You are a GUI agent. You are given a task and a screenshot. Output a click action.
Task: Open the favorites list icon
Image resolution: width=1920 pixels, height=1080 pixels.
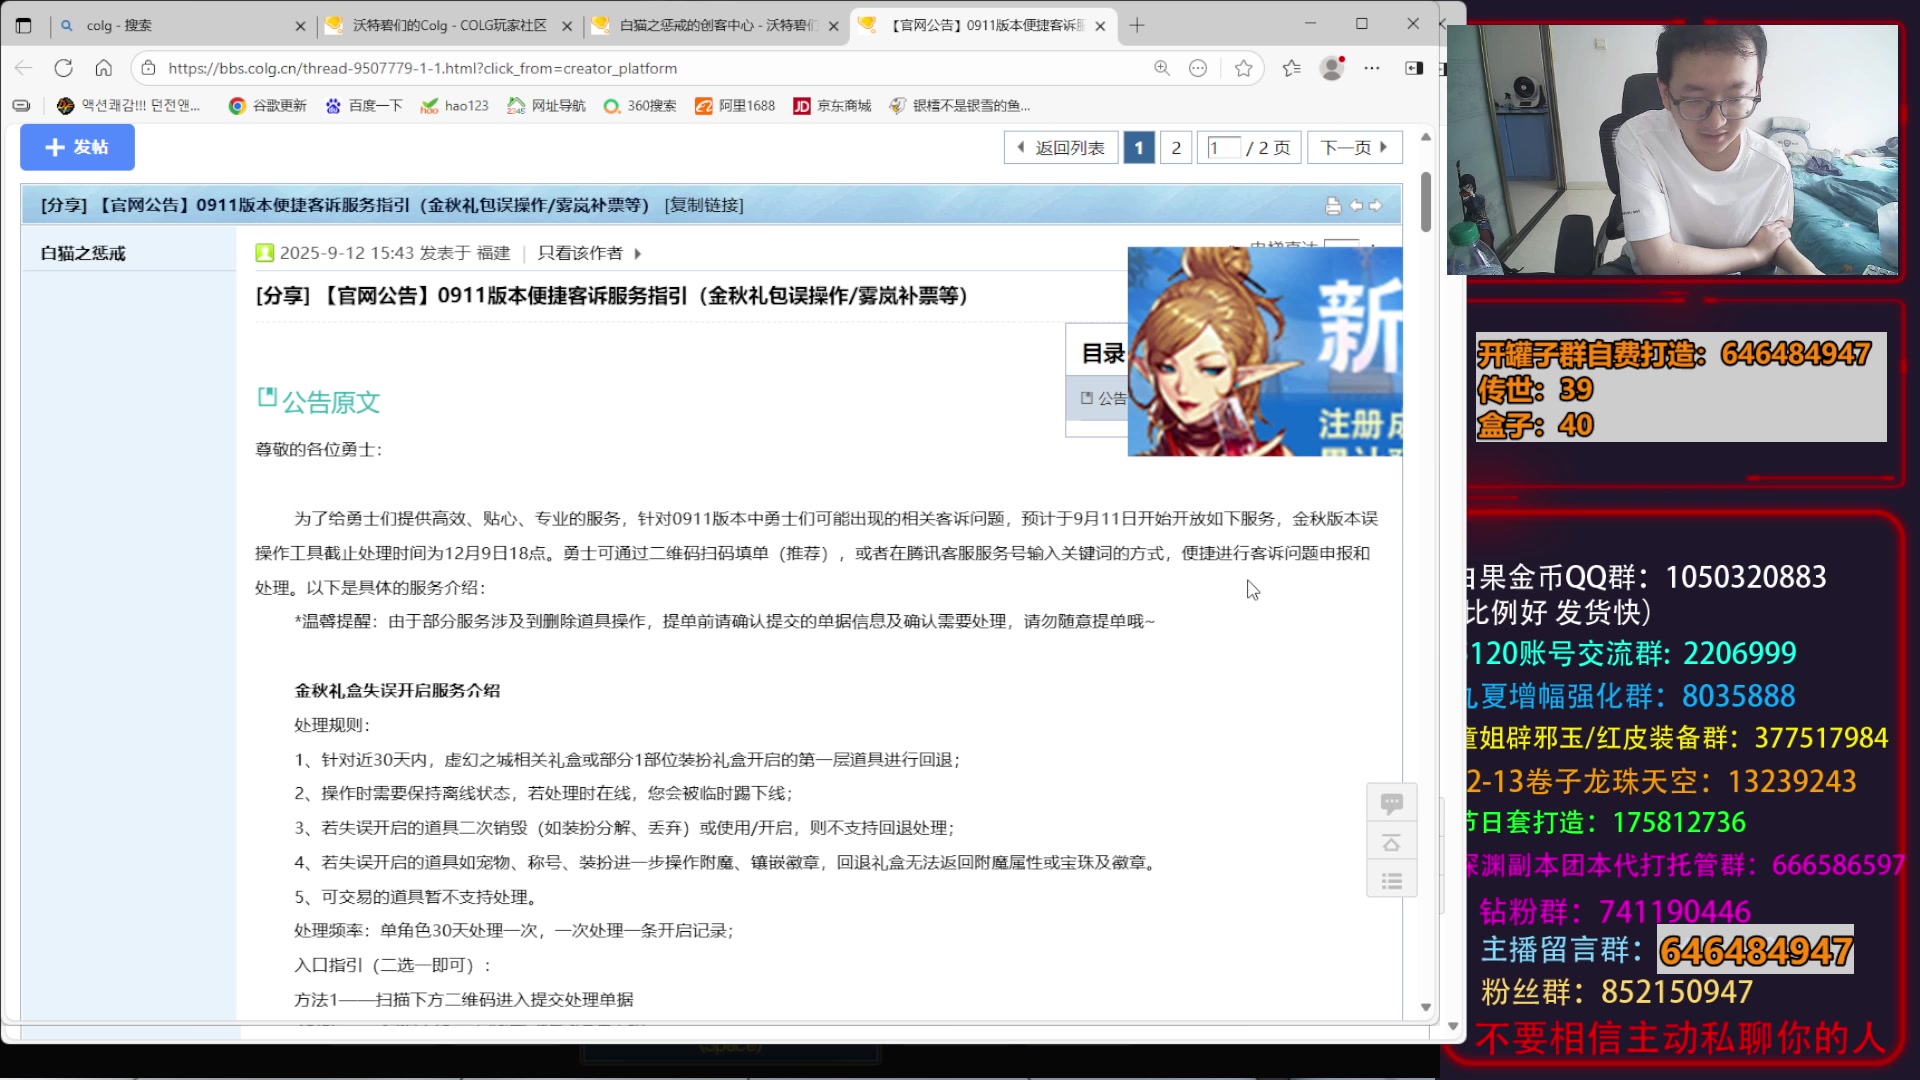click(x=1291, y=68)
